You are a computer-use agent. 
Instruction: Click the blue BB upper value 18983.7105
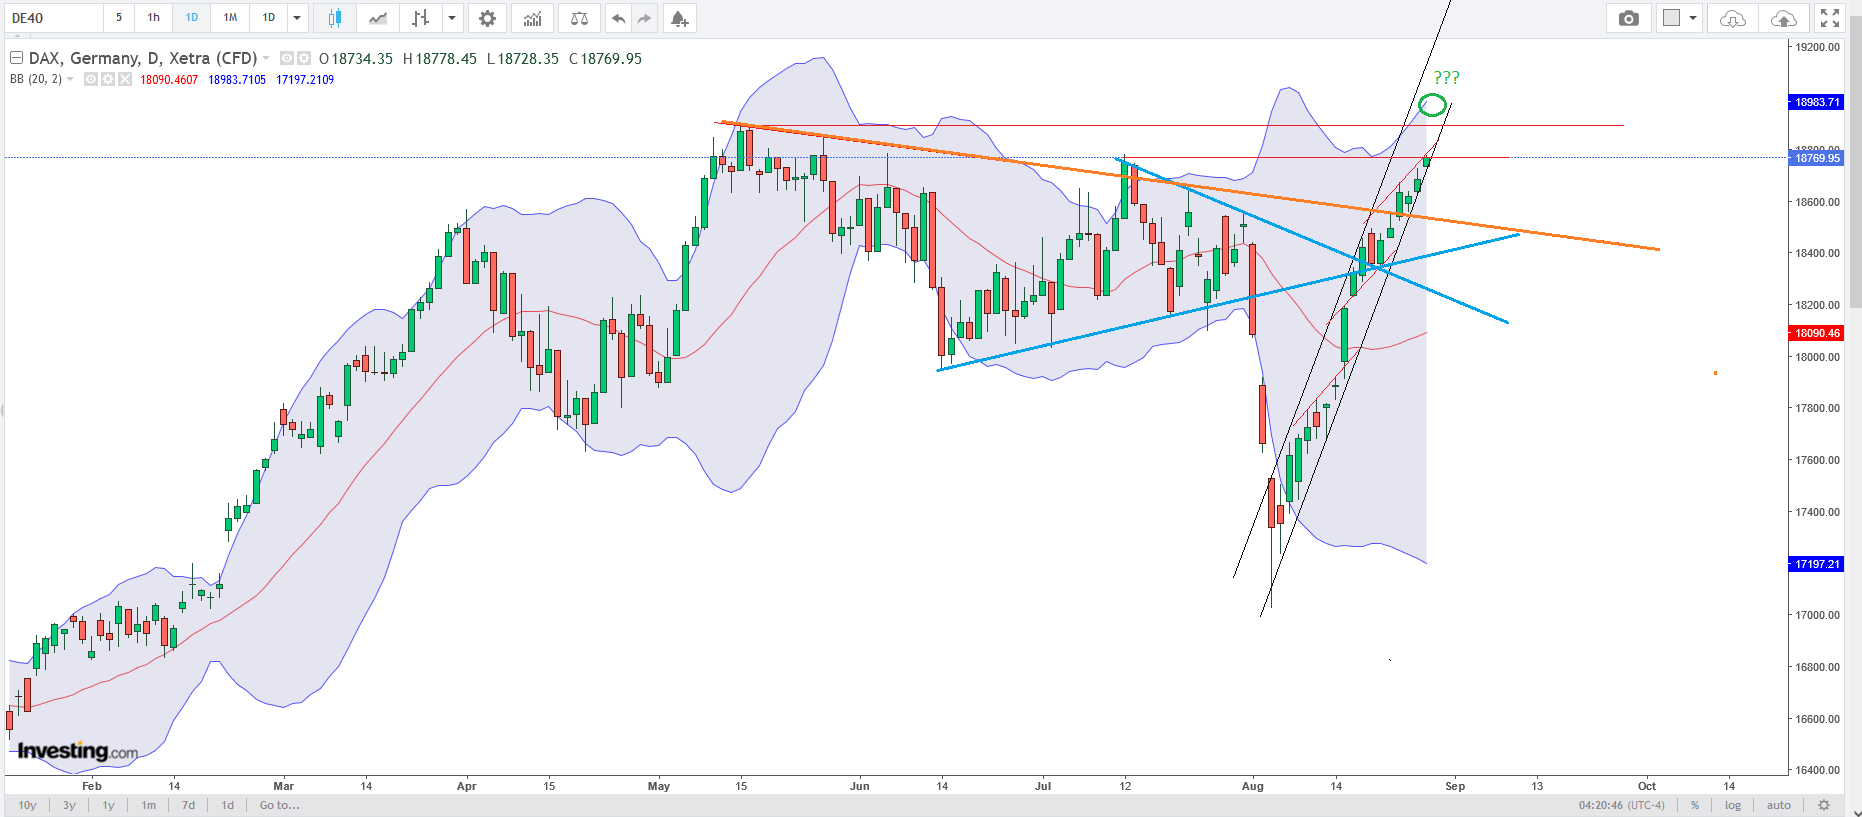(237, 80)
